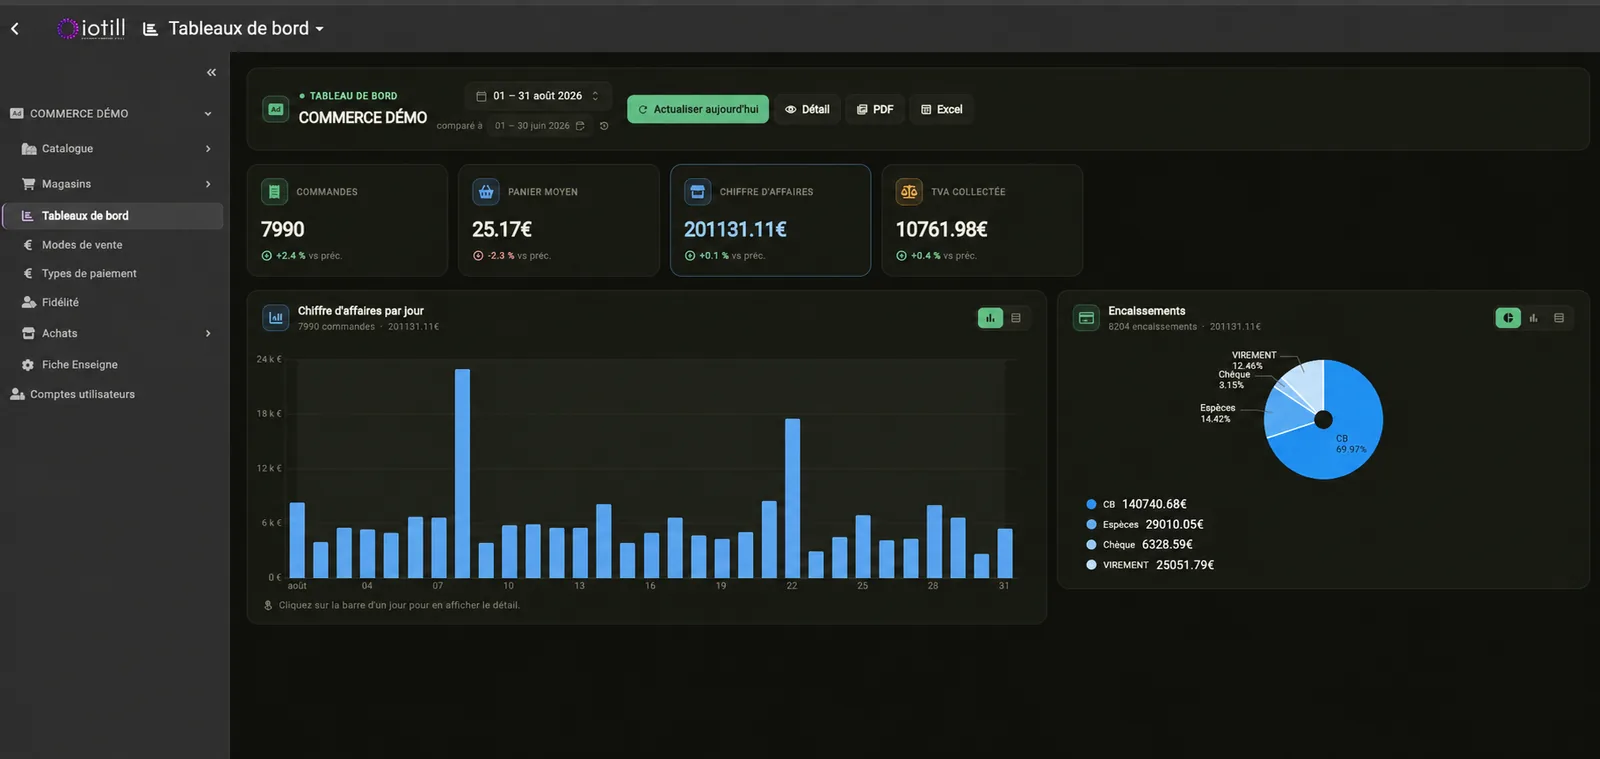
Task: Click the Commandes receipt icon
Action: click(x=274, y=191)
